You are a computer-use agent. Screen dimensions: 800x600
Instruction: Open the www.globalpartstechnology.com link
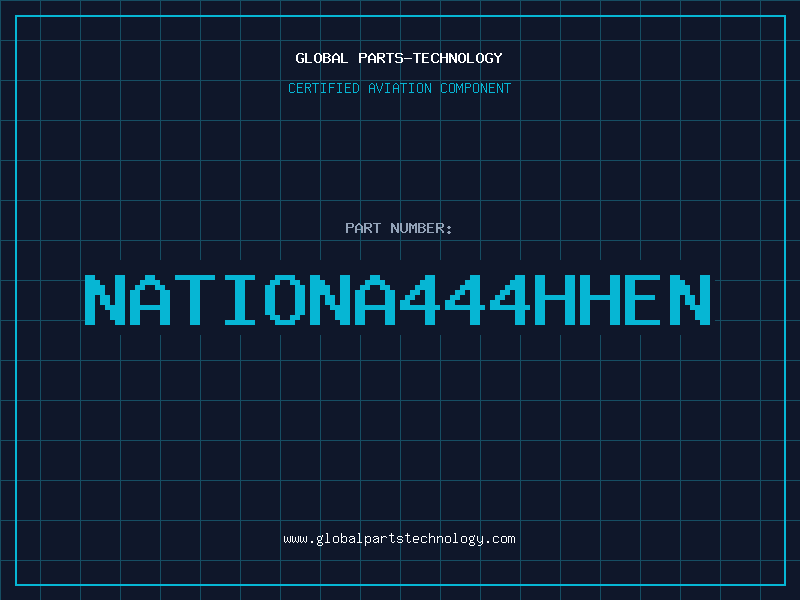399,539
